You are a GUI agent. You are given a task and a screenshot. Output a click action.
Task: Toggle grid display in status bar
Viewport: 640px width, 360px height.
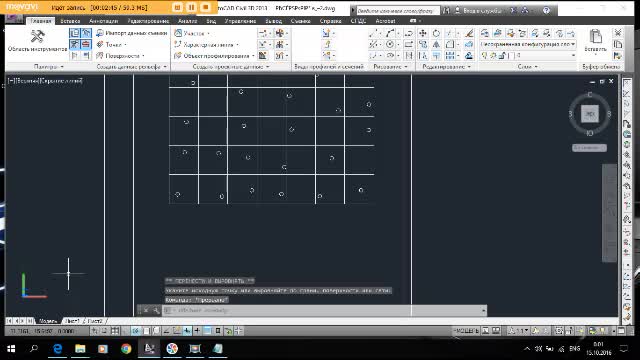pyautogui.click(x=116, y=331)
